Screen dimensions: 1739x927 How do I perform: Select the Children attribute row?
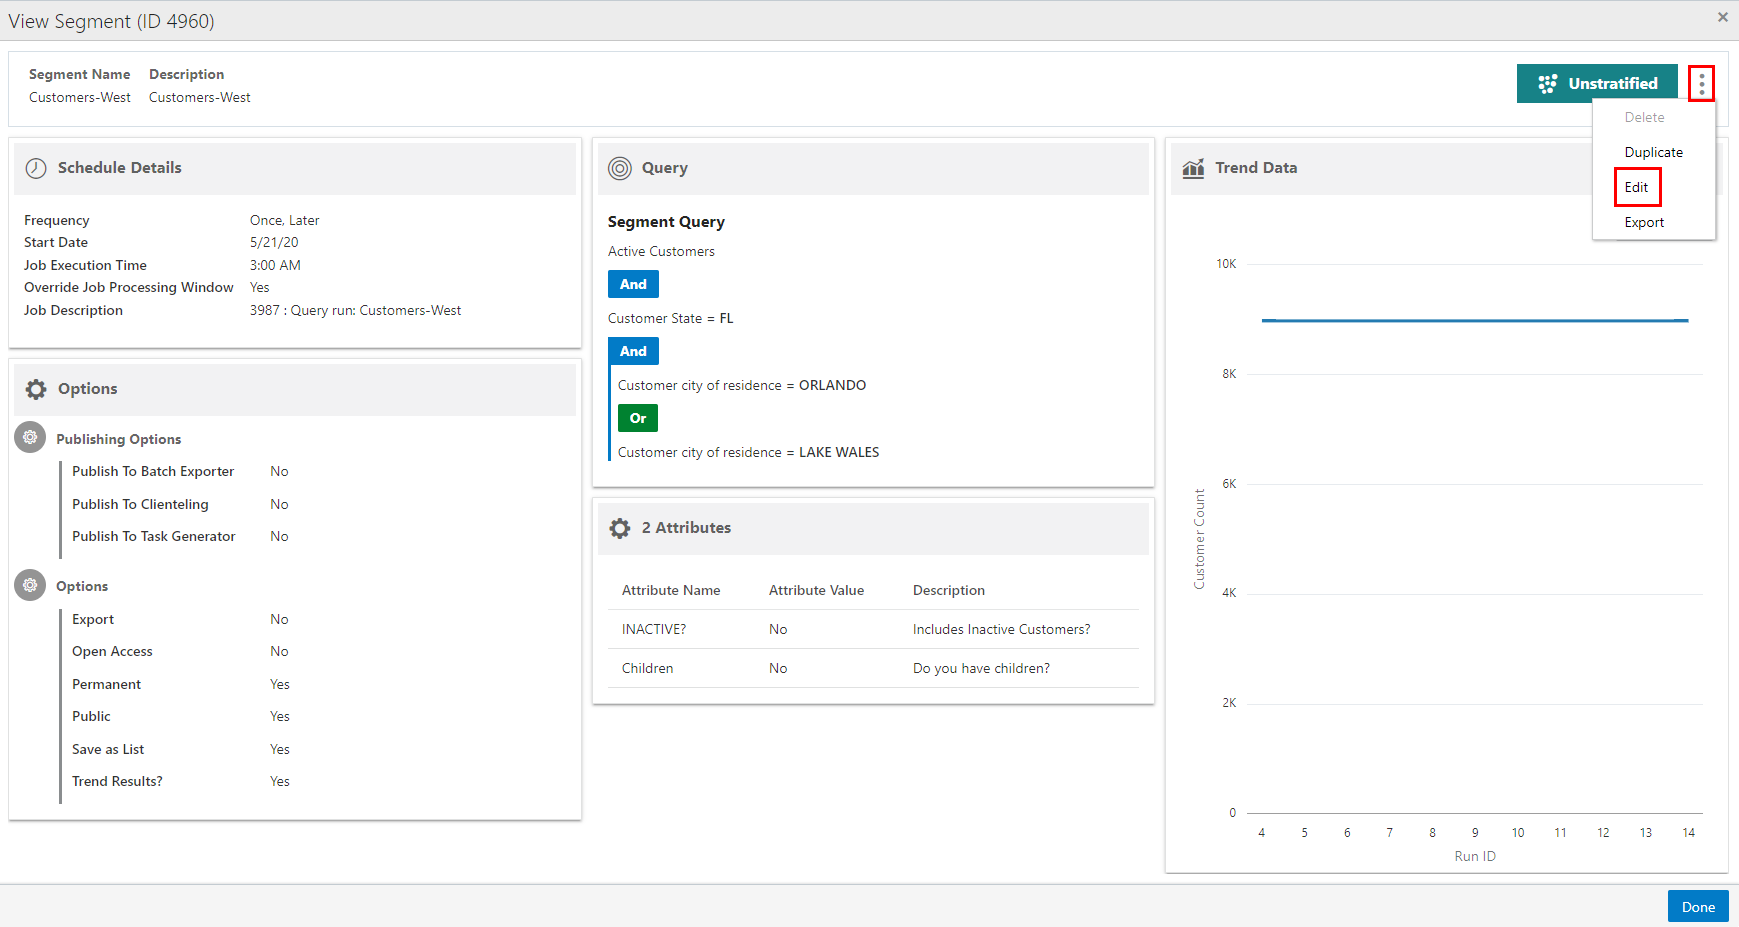(873, 668)
